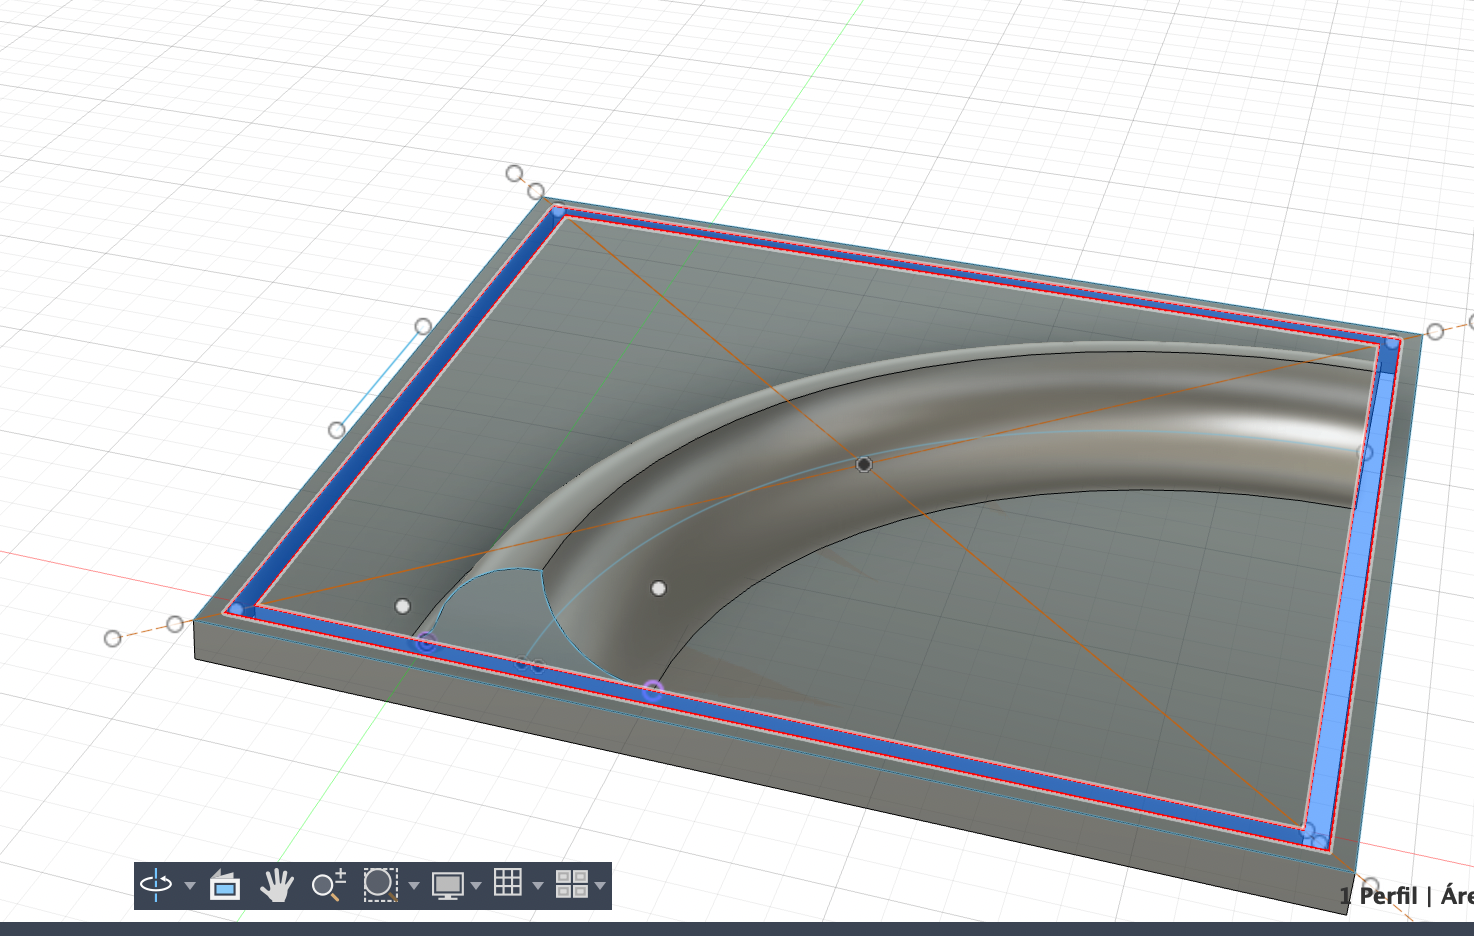Select the blue vertex at top-left frame corner
Image resolution: width=1474 pixels, height=936 pixels.
click(x=558, y=211)
